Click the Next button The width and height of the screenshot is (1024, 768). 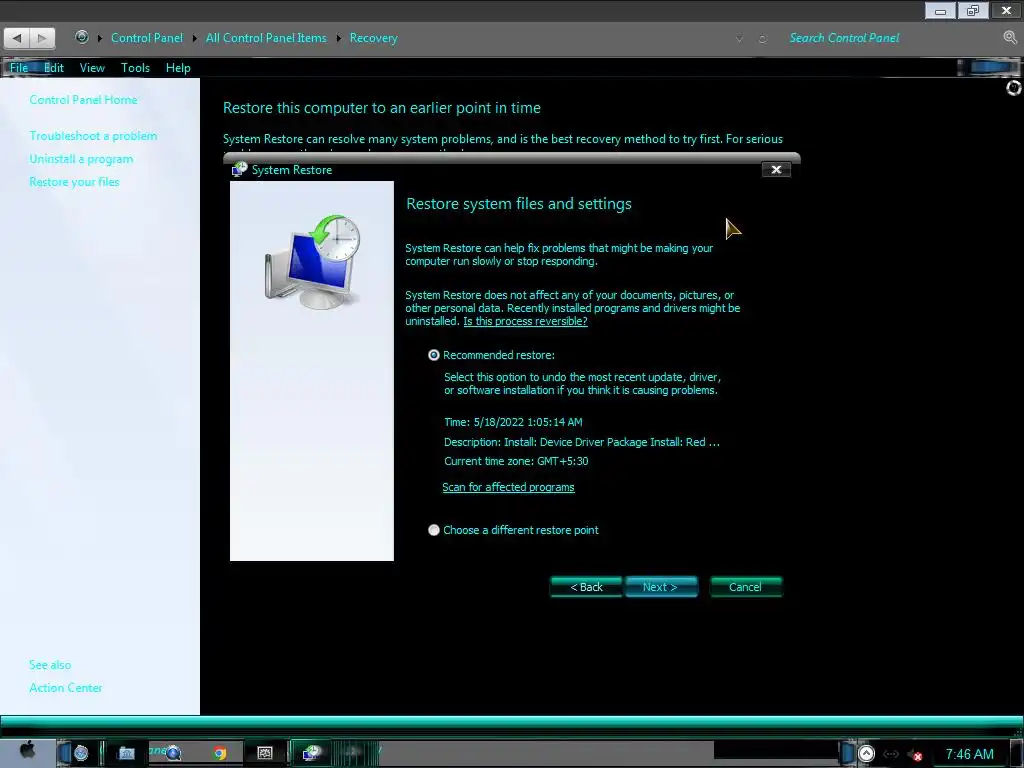point(661,587)
